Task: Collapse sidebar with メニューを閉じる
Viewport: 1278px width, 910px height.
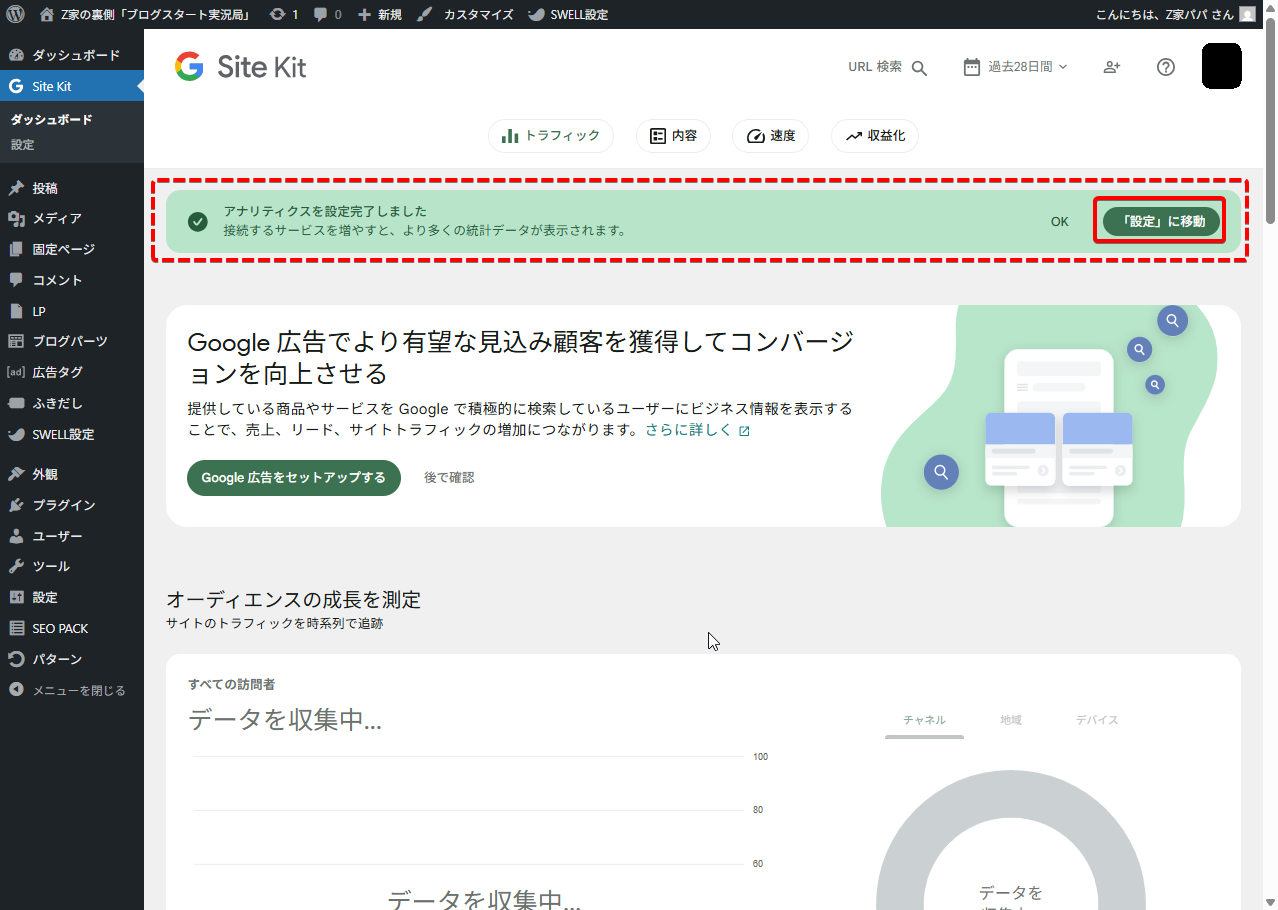Action: click(72, 690)
